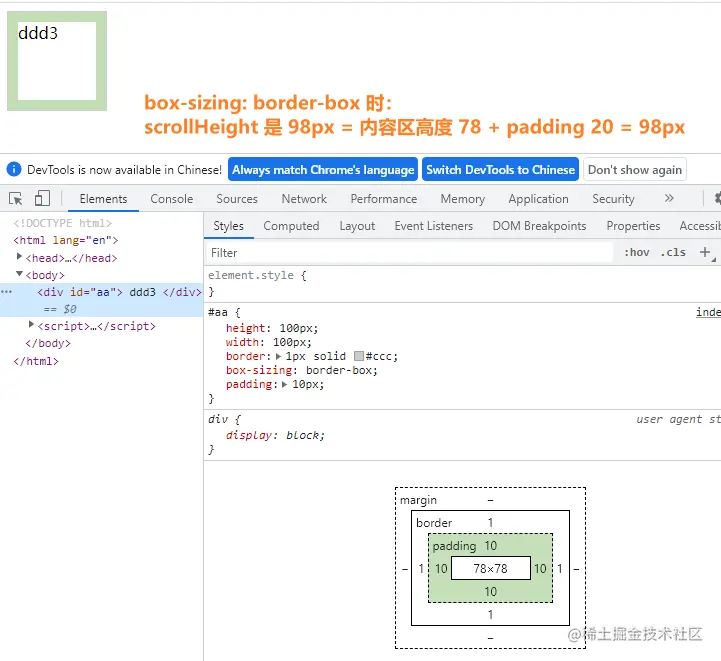Select the DOM Breakpoints sub-tab
This screenshot has width=721, height=661.
539,226
